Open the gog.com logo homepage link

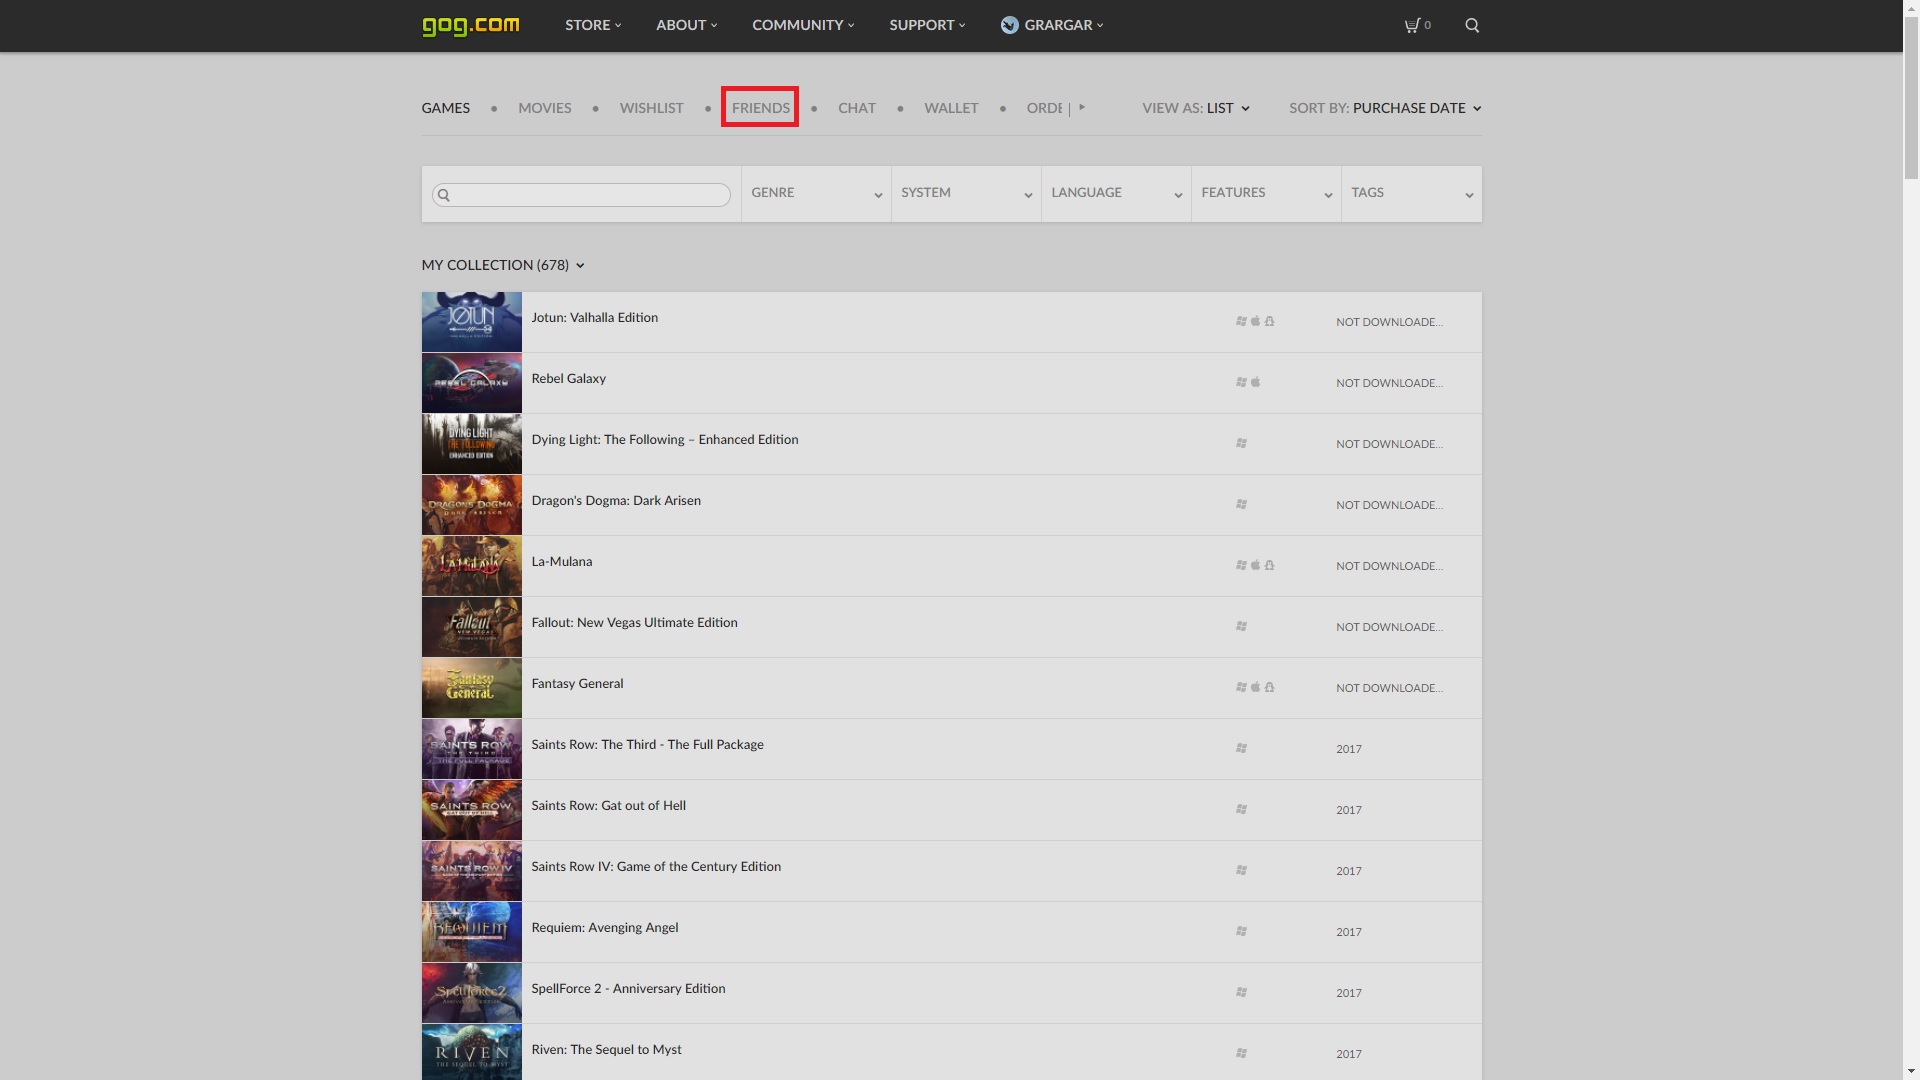coord(470,25)
